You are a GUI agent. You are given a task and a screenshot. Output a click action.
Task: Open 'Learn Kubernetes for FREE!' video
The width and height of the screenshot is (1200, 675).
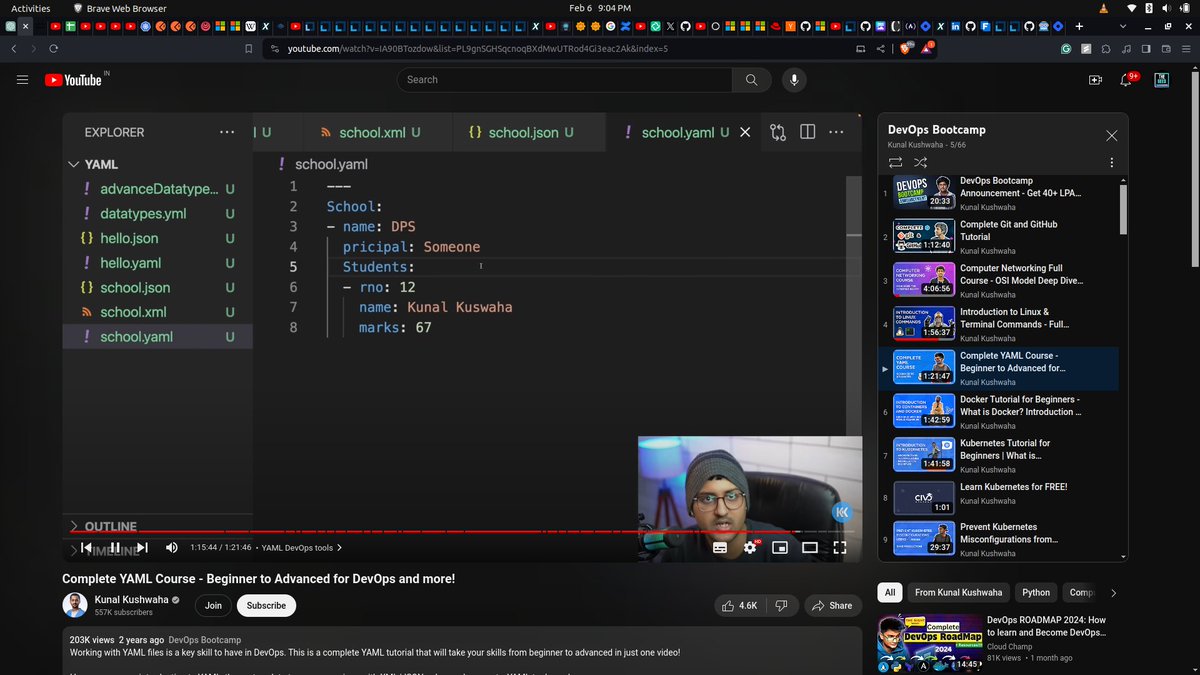(x=998, y=500)
